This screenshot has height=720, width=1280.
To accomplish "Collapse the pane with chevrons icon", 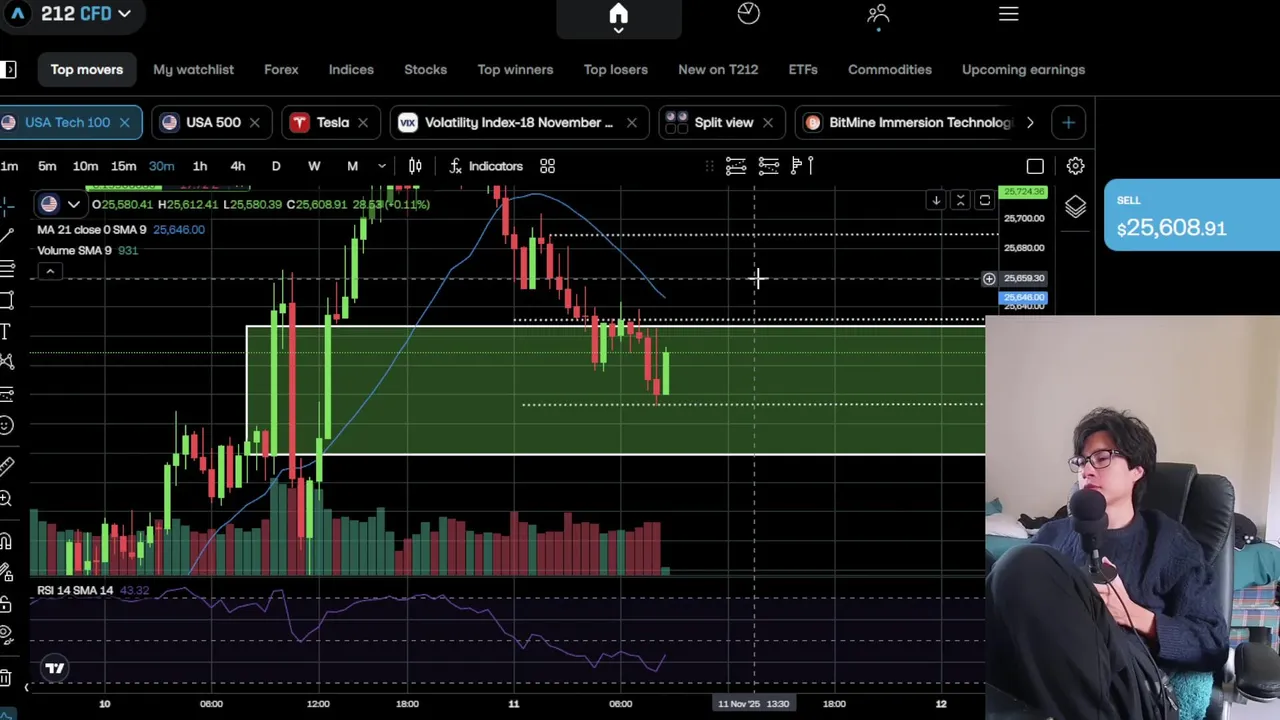I will (960, 201).
